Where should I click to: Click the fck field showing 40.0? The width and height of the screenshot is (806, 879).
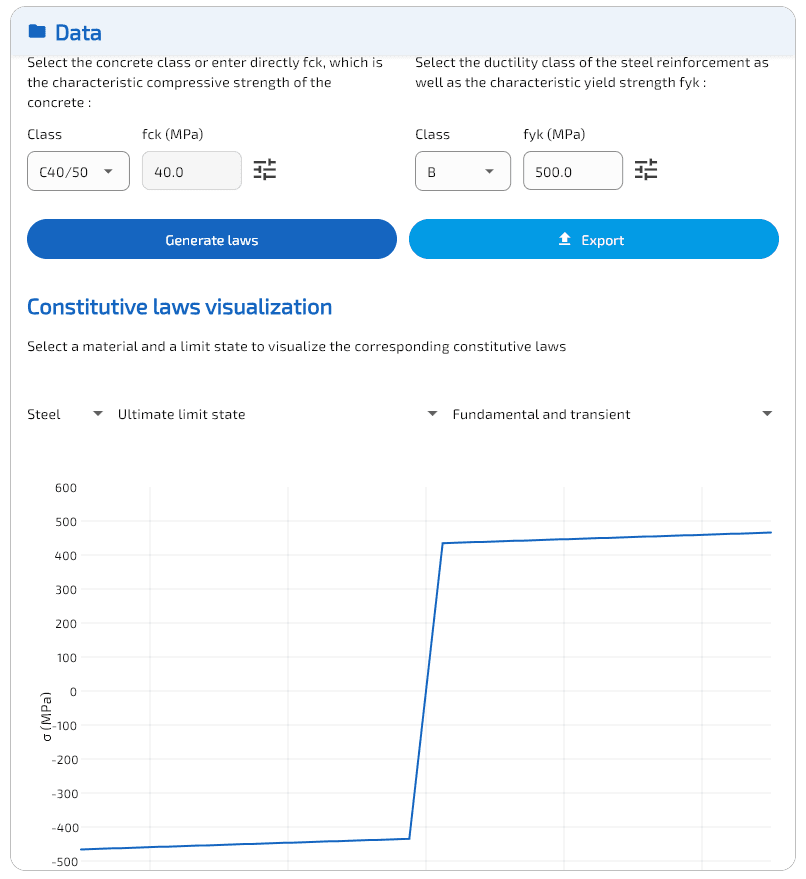coord(192,171)
